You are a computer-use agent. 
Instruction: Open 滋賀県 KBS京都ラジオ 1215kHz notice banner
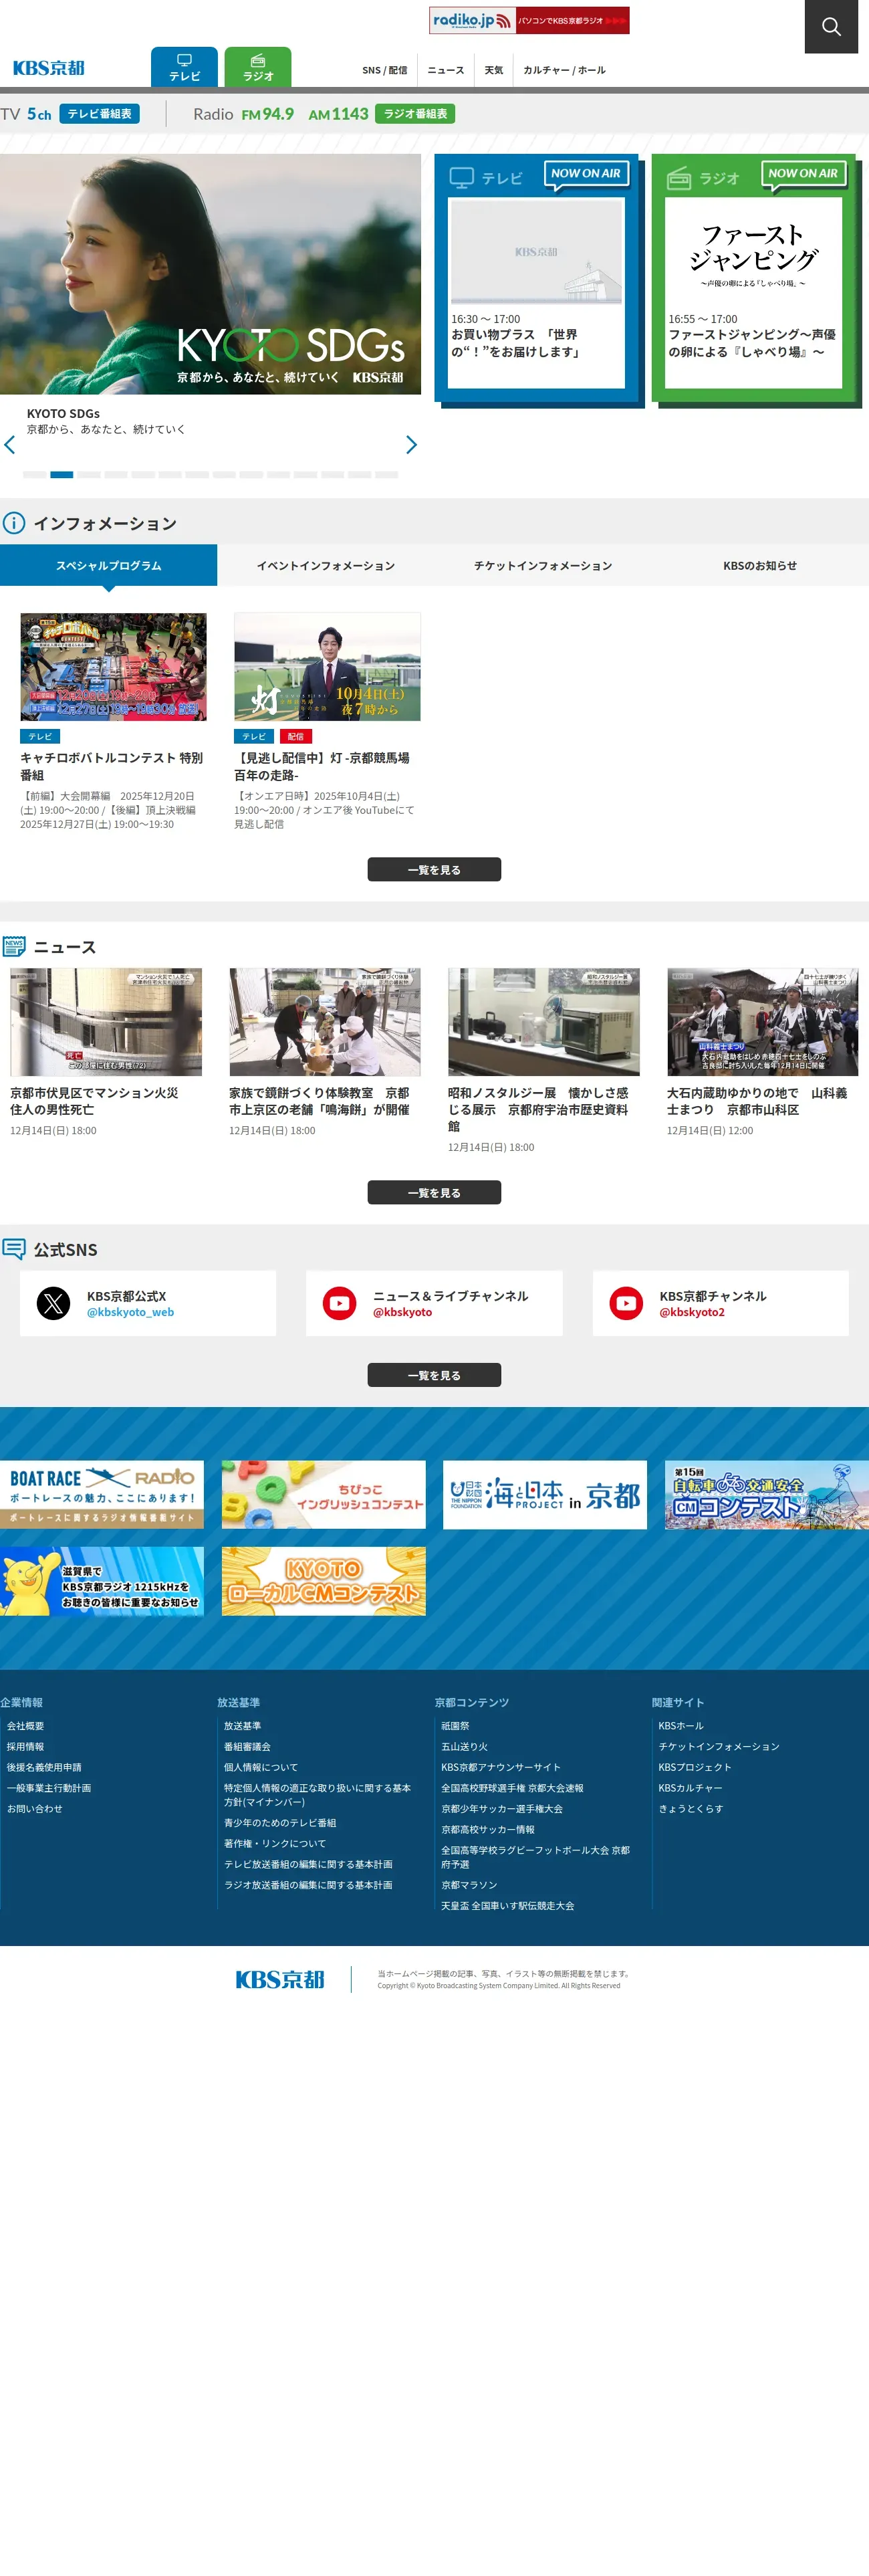pos(102,1581)
